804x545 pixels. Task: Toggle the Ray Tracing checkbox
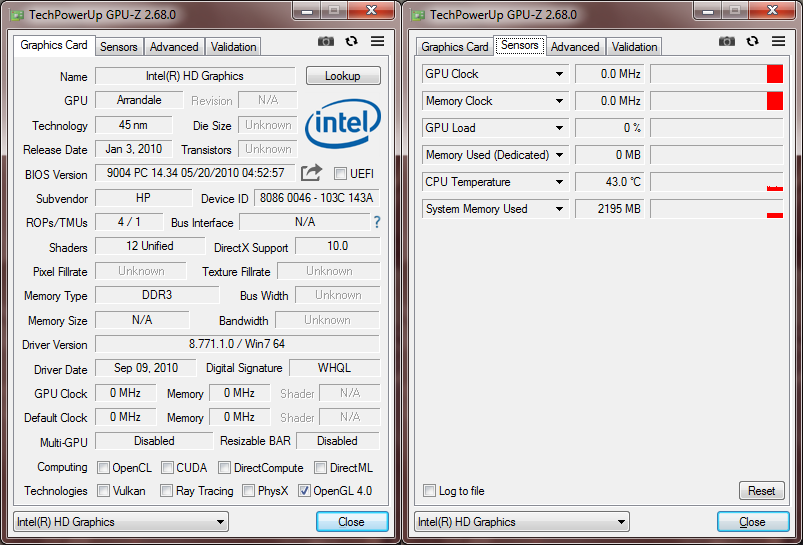(166, 491)
